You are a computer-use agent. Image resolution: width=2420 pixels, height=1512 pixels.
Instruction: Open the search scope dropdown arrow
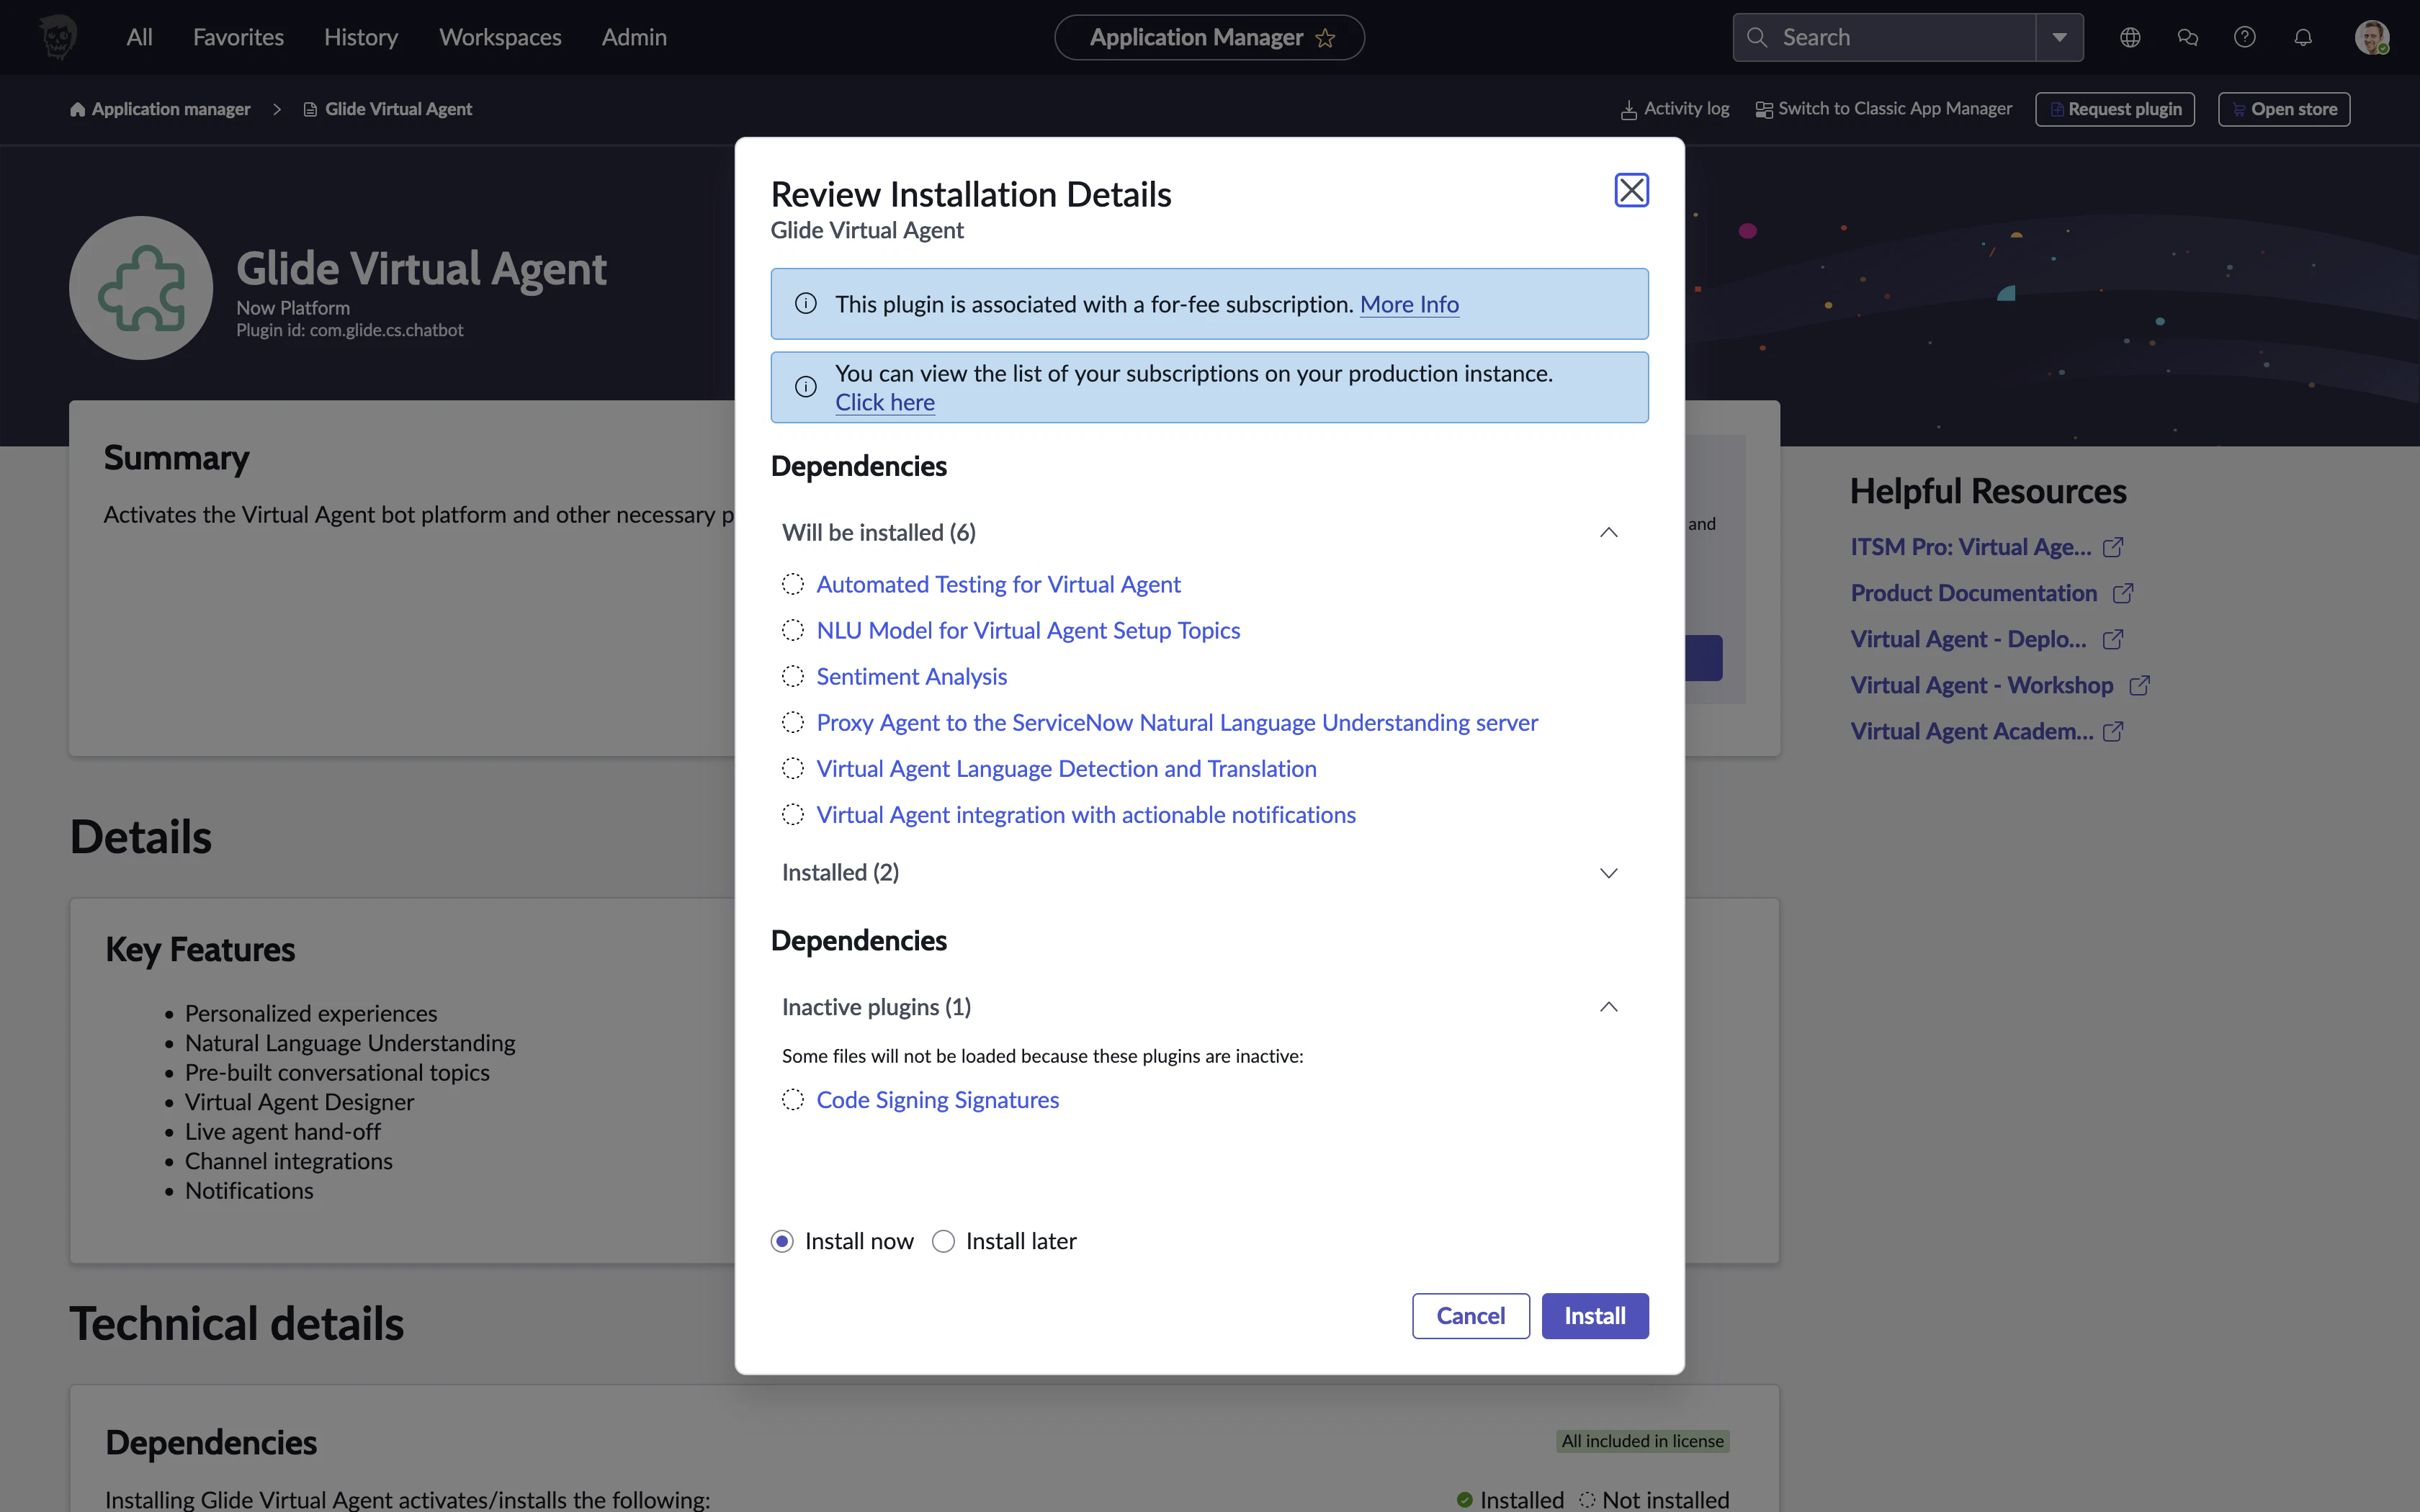tap(2059, 37)
